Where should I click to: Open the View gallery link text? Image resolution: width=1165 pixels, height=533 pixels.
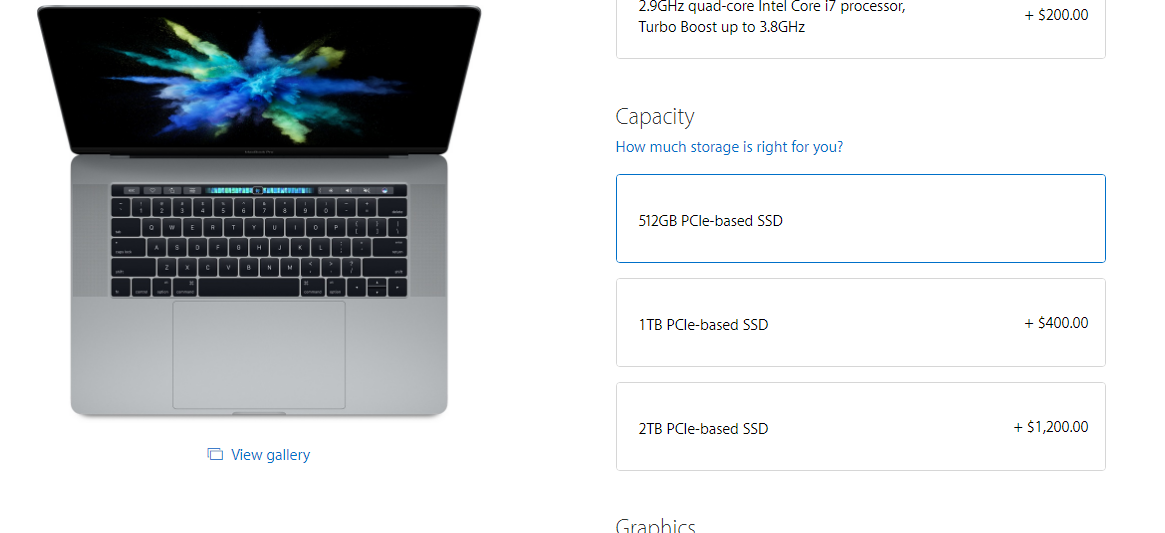(270, 454)
